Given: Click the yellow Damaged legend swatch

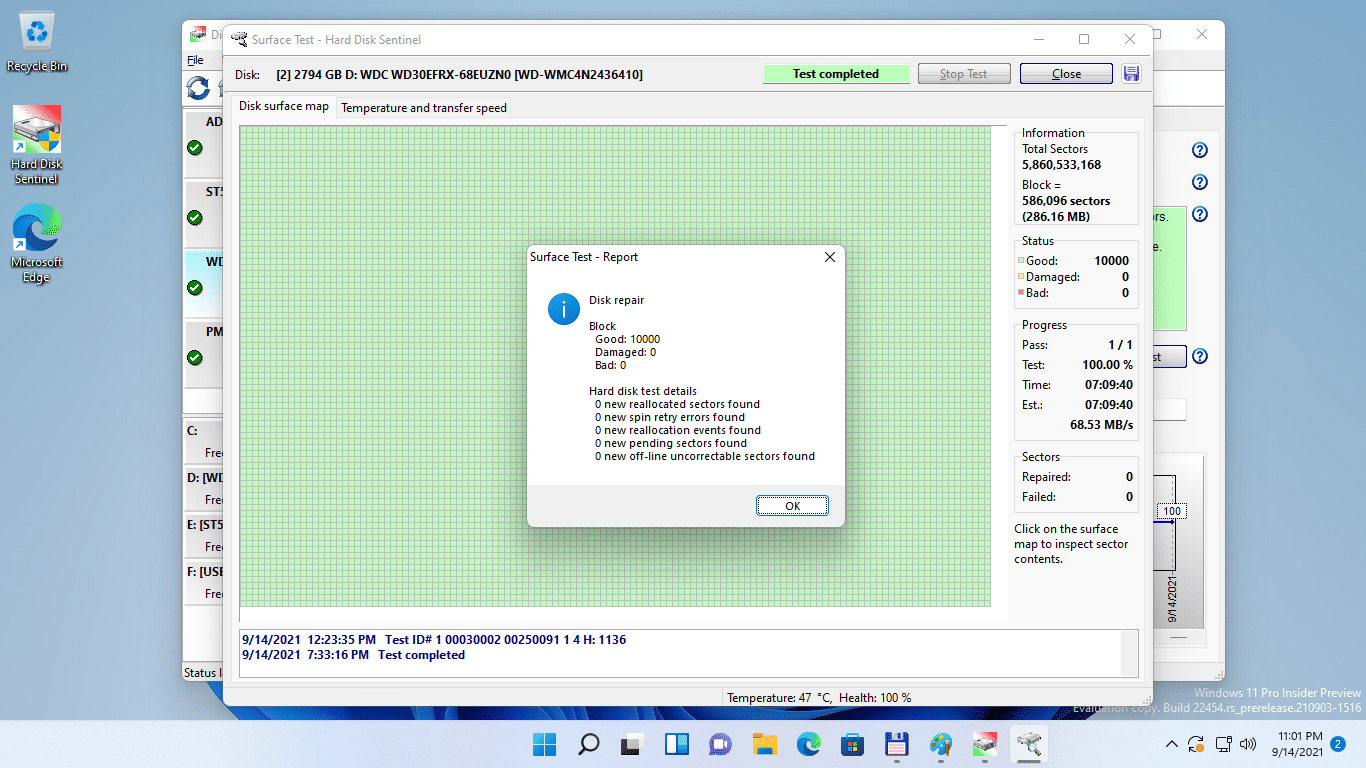Looking at the screenshot, I should (x=1021, y=277).
